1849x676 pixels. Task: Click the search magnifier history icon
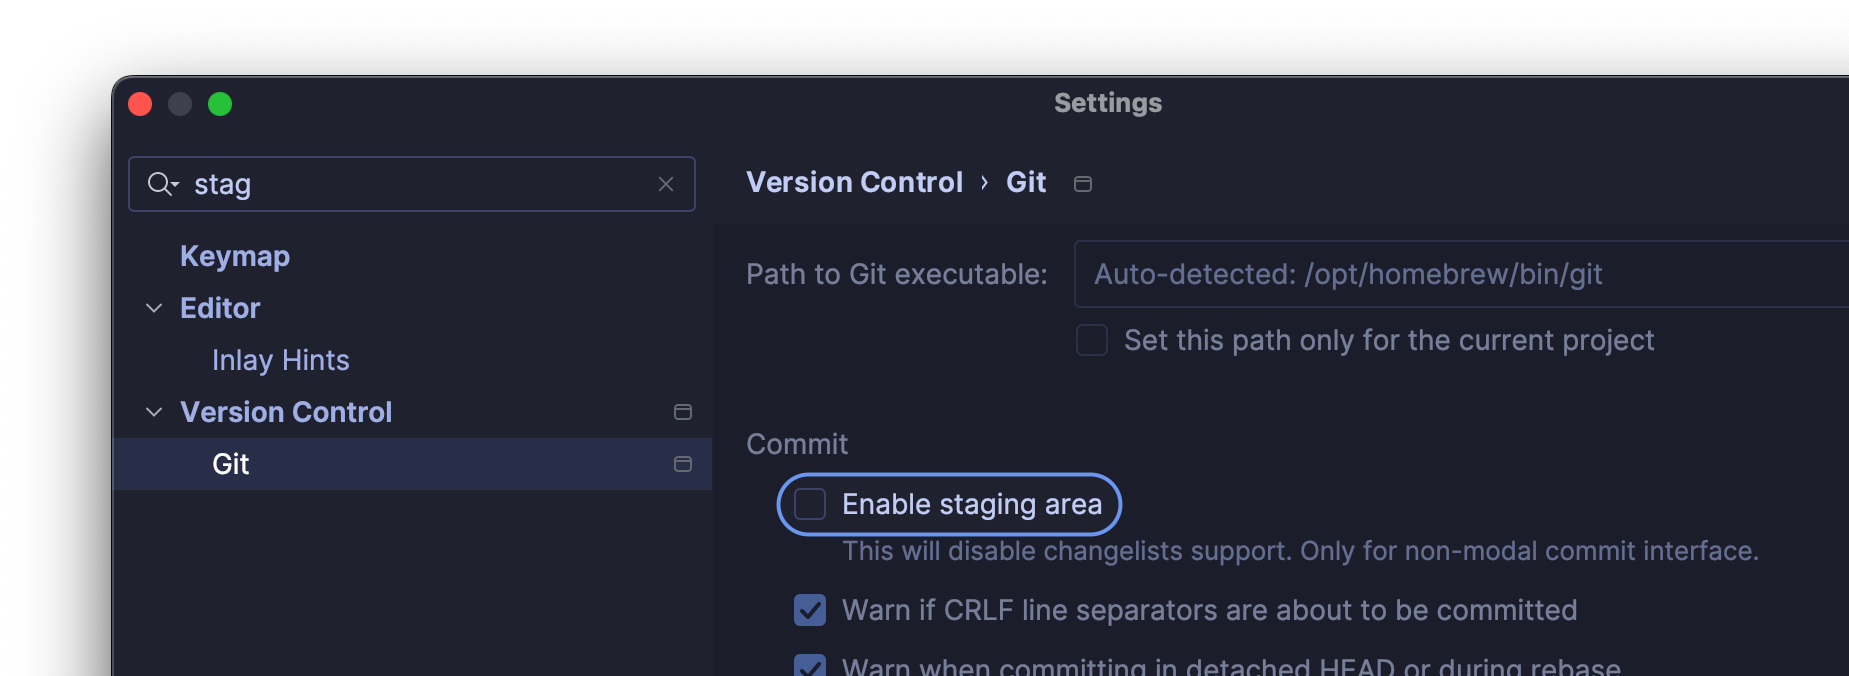162,184
